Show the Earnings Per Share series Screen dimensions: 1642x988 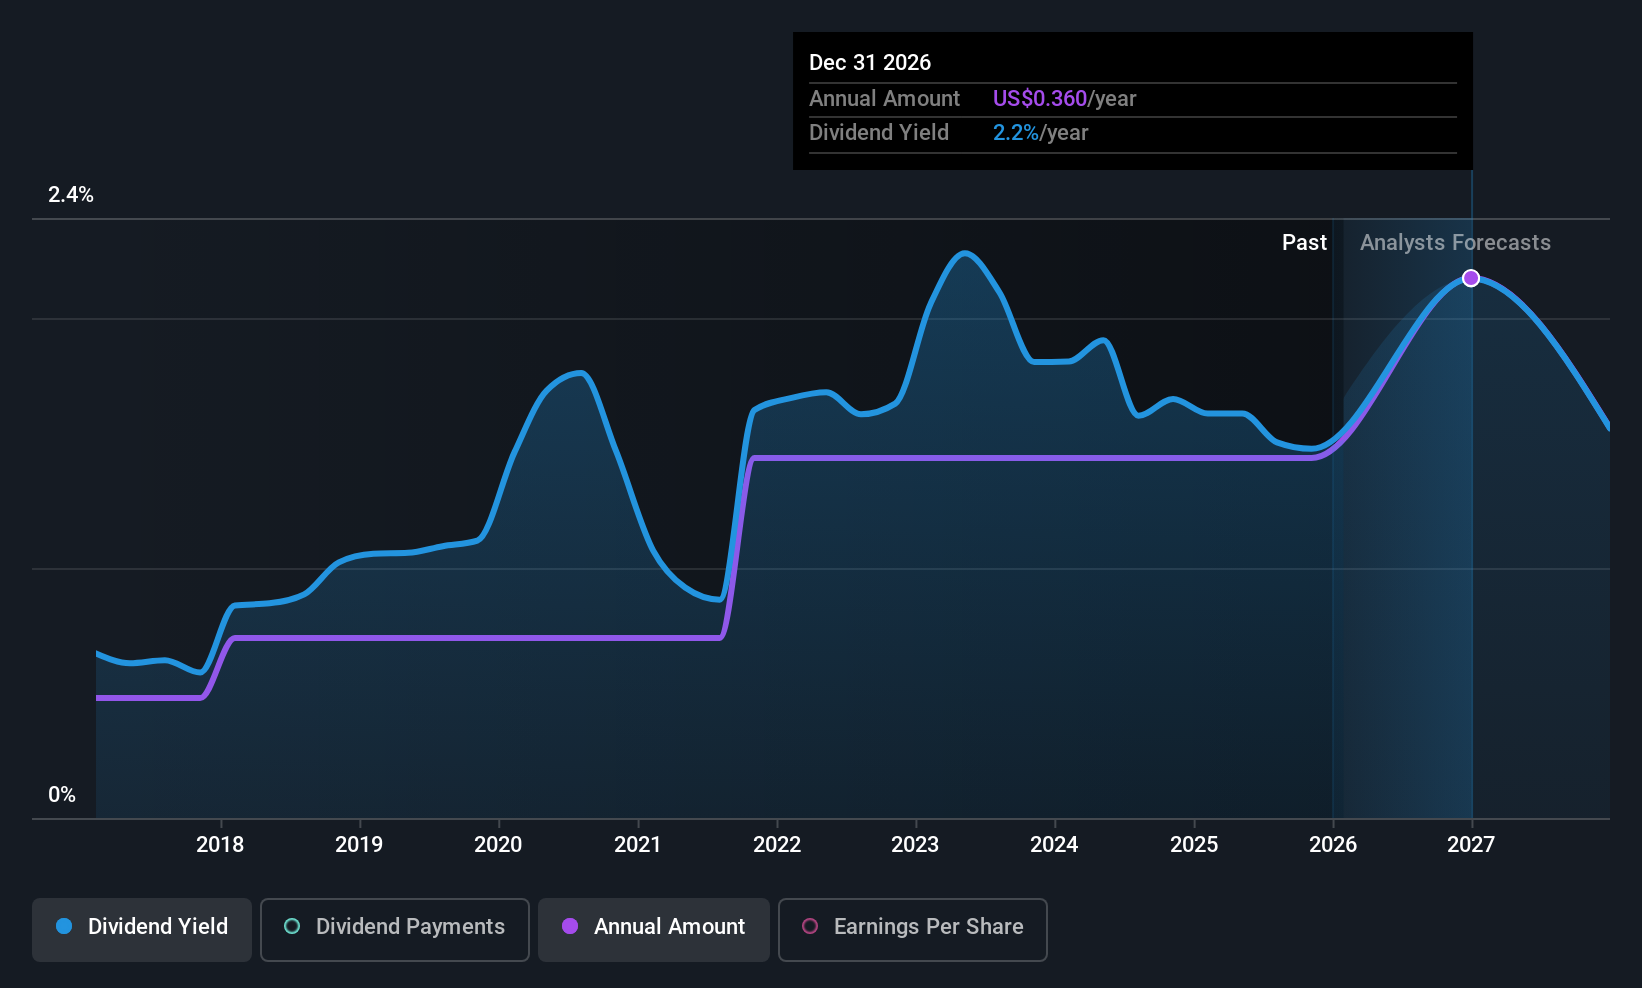coord(913,929)
